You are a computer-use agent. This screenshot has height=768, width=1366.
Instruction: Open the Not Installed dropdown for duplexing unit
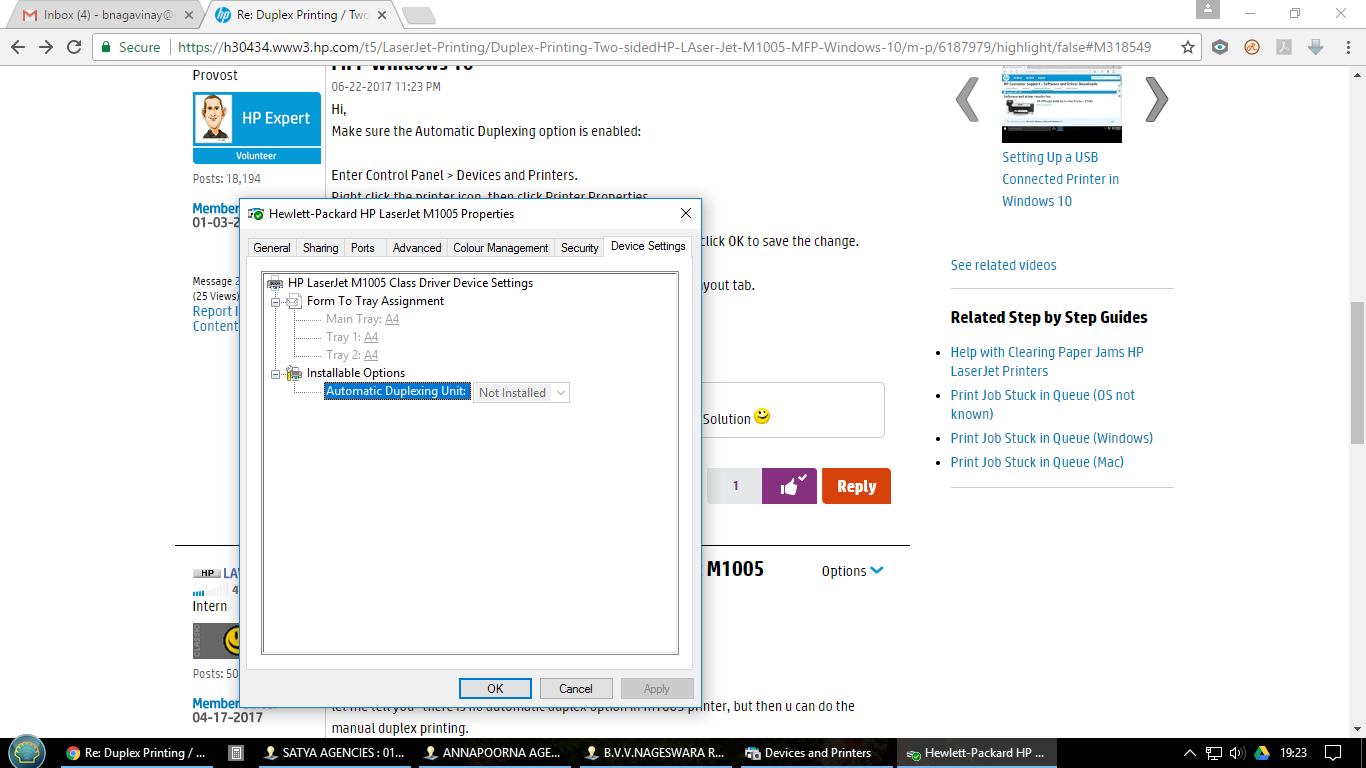click(521, 393)
